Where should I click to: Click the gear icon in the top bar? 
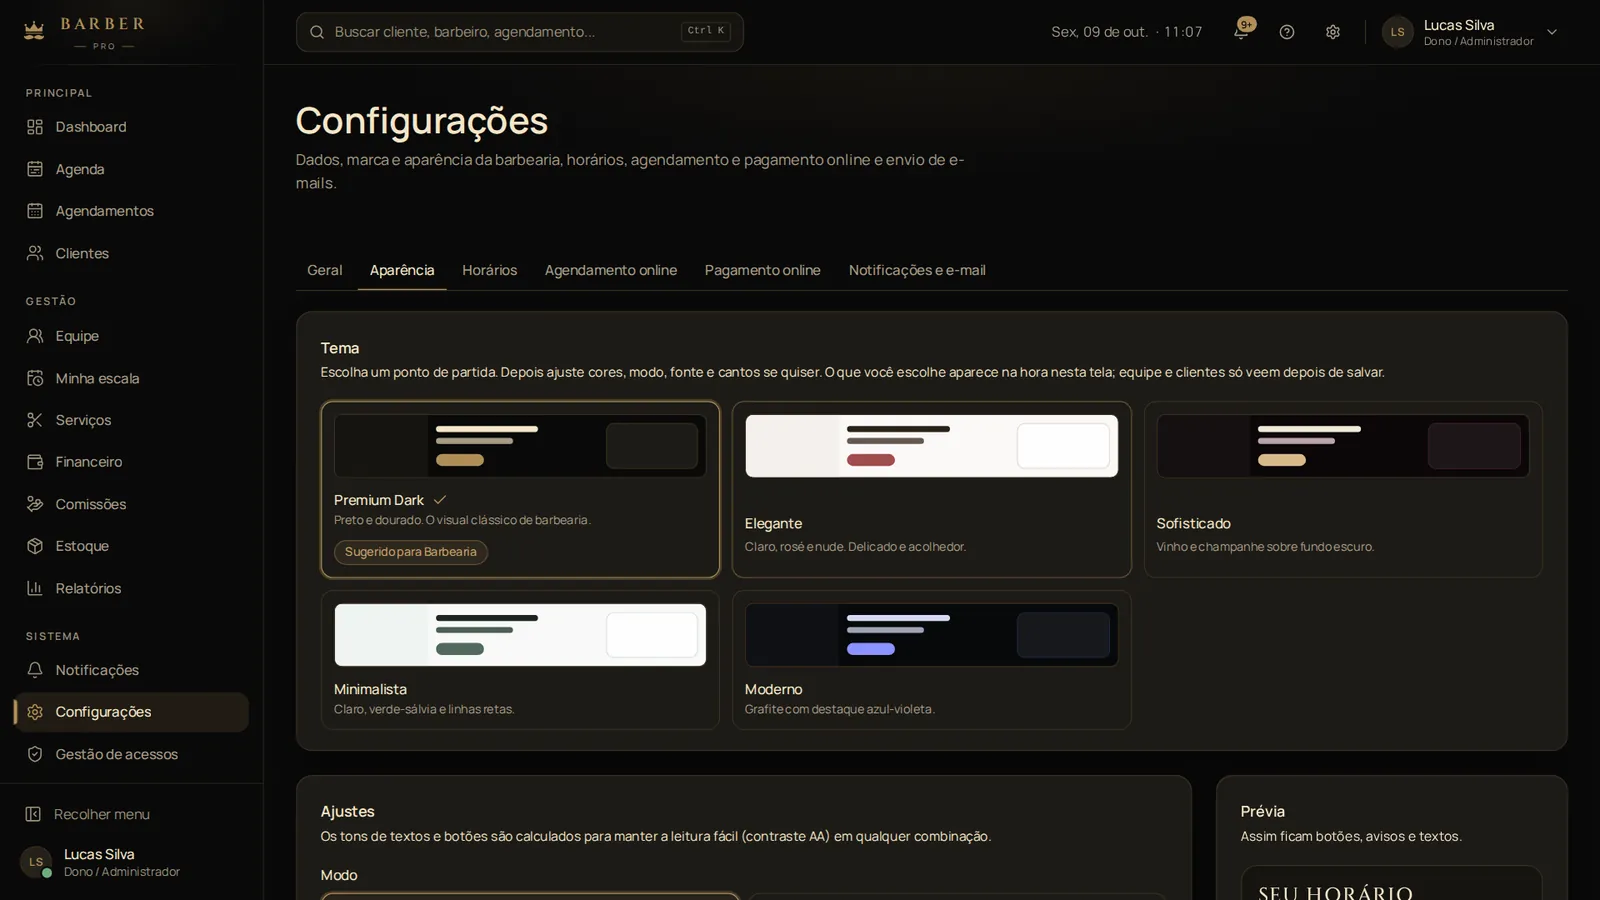[x=1333, y=32]
